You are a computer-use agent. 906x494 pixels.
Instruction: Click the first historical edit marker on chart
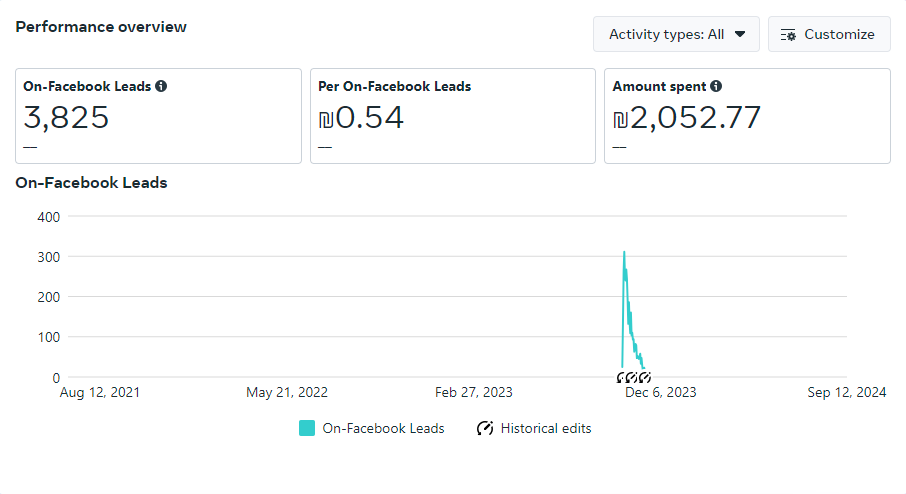pos(622,378)
